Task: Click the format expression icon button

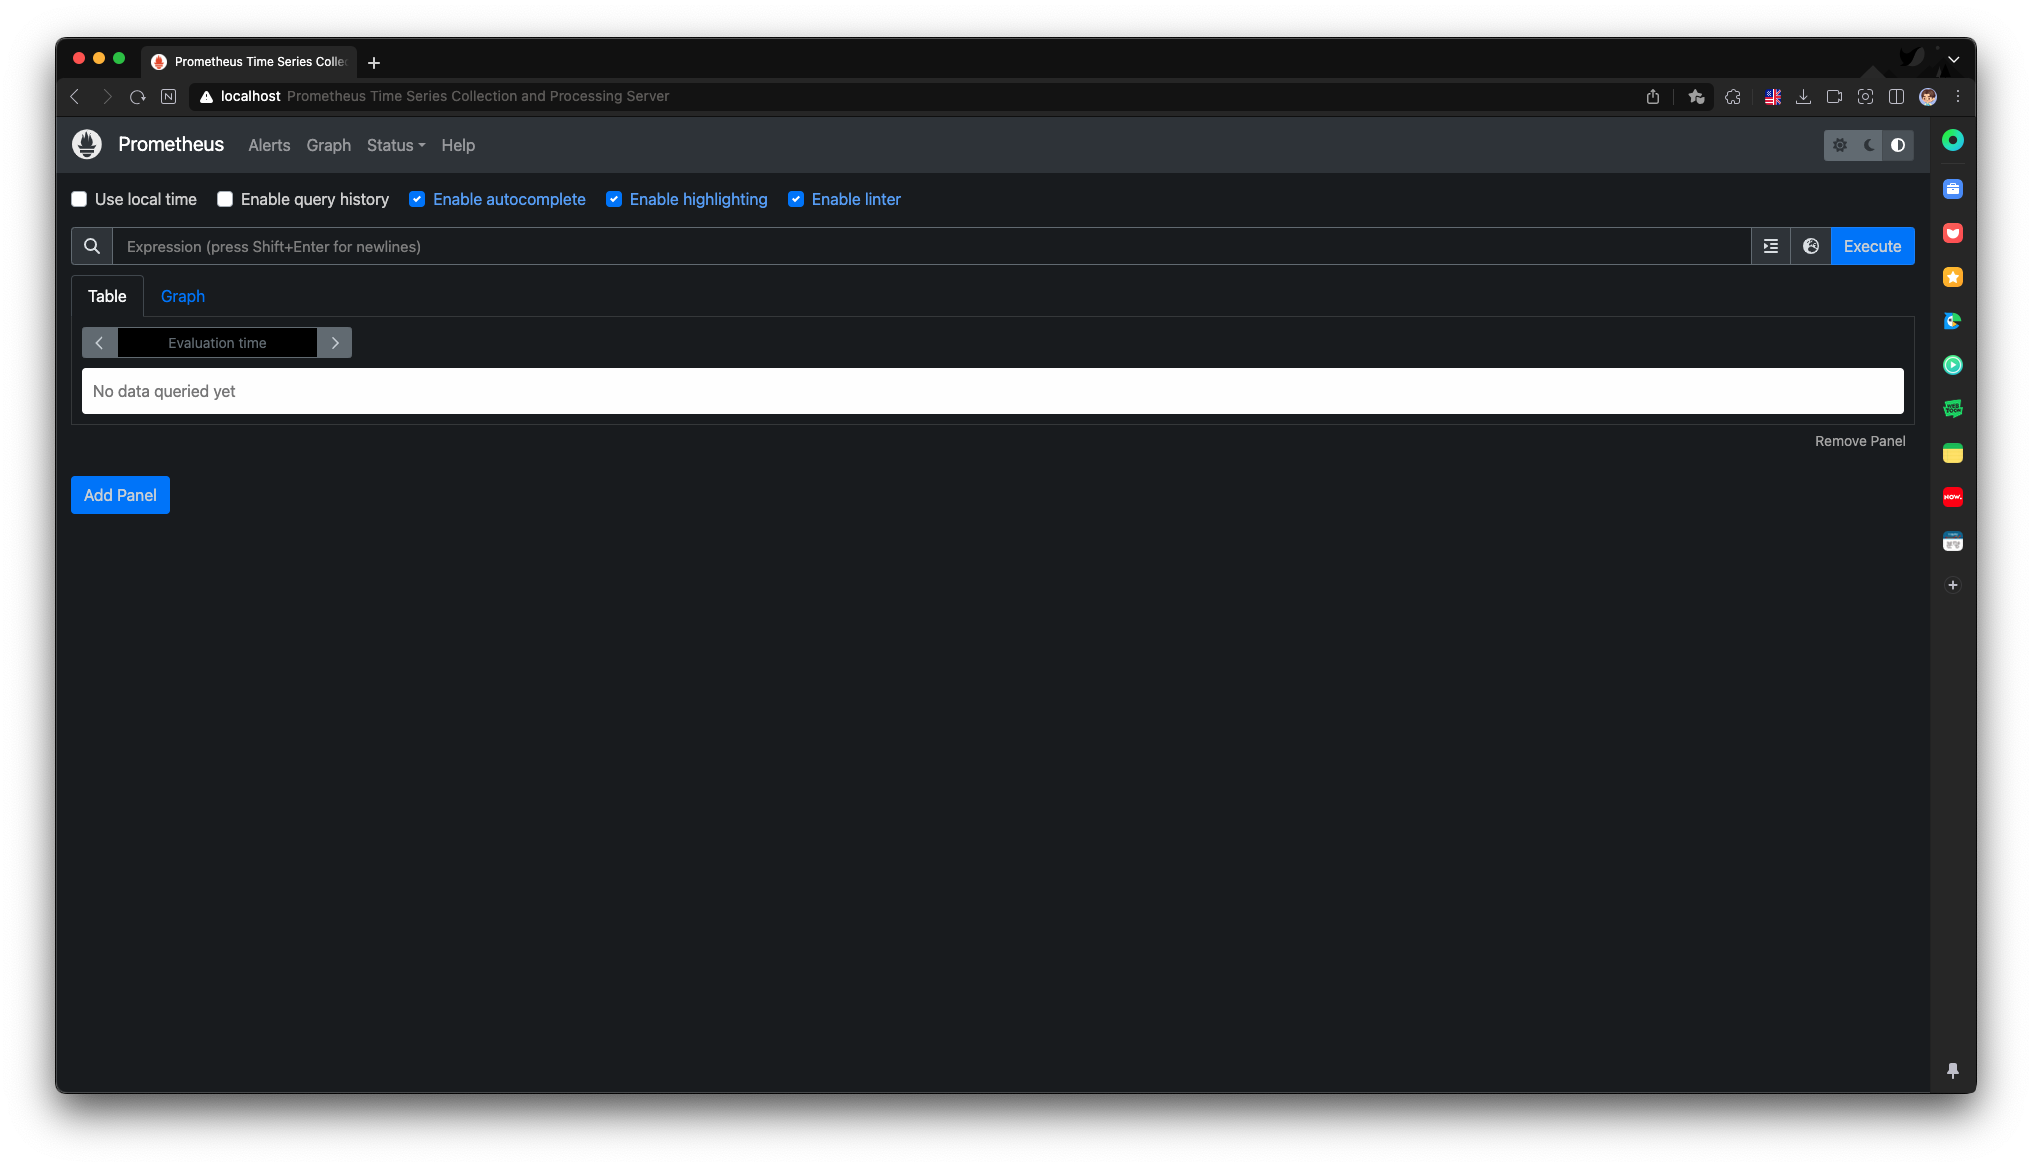Action: coord(1771,246)
